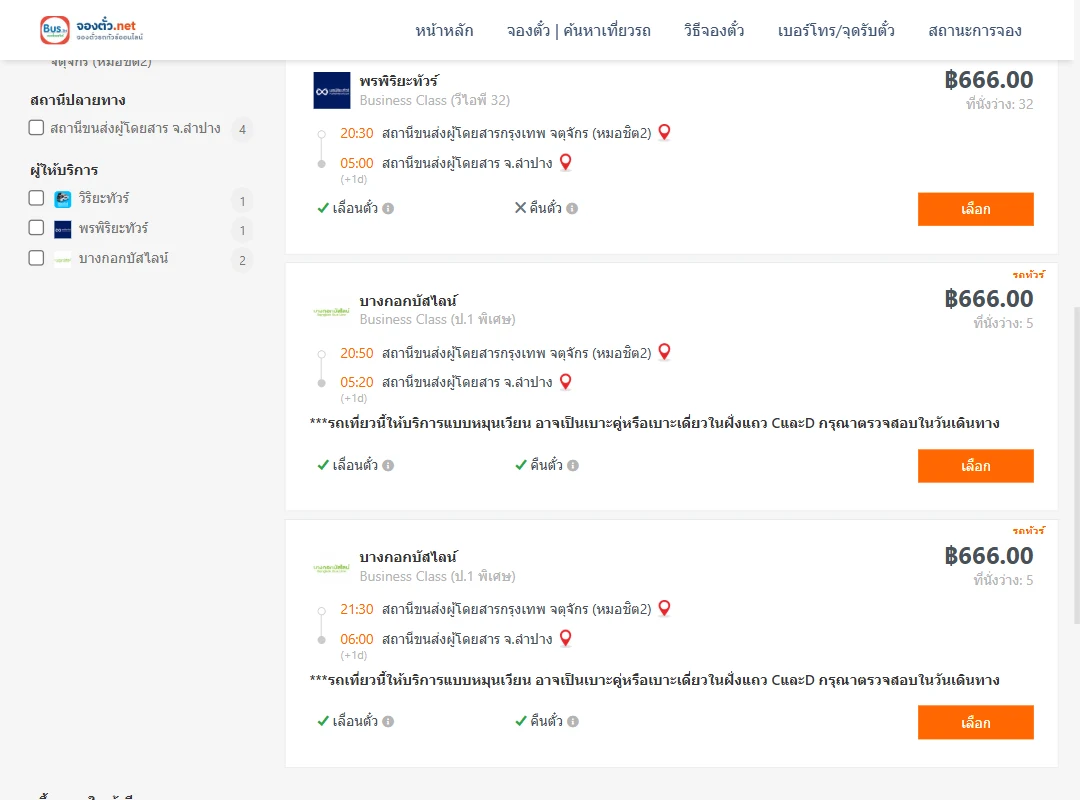Click arrival time 05:00
The image size is (1080, 800).
(x=357, y=163)
